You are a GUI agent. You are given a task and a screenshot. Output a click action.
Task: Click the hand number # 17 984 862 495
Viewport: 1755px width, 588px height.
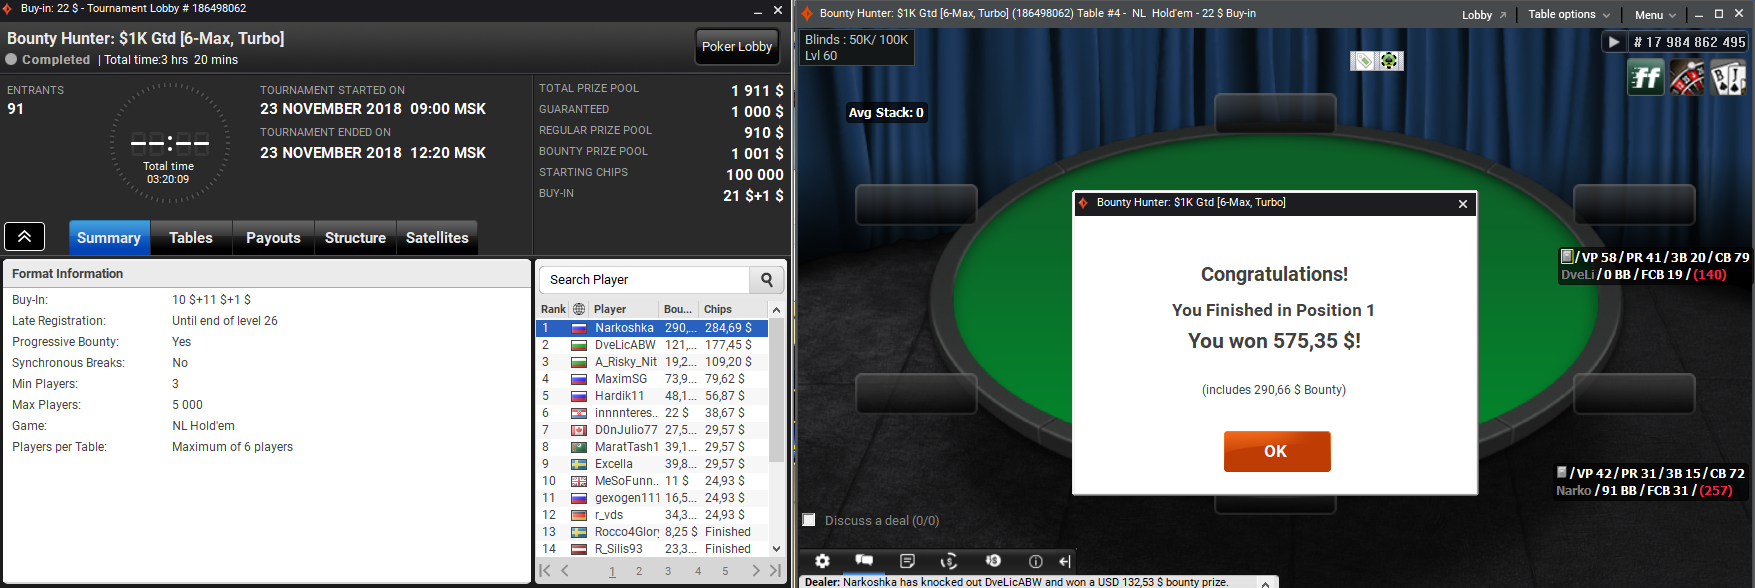pyautogui.click(x=1689, y=42)
